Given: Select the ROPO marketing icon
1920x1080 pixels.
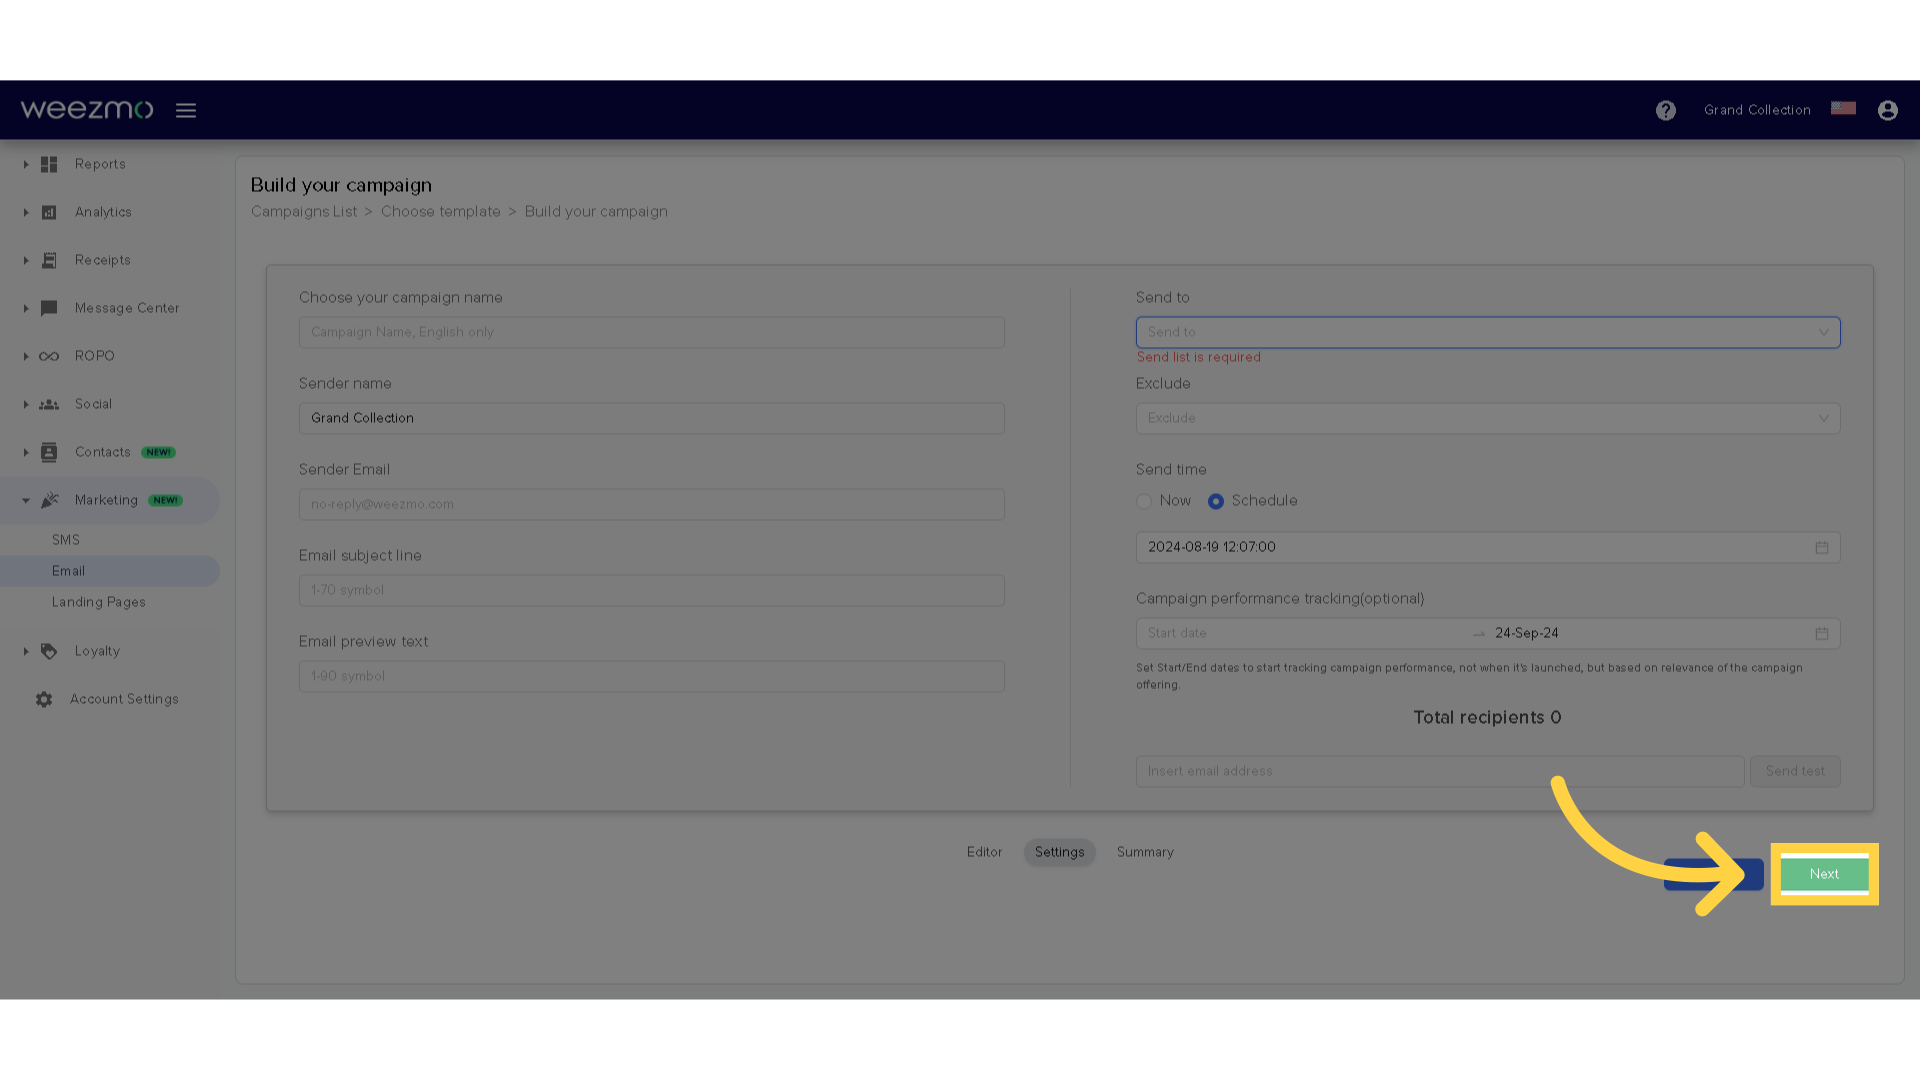Looking at the screenshot, I should [49, 356].
